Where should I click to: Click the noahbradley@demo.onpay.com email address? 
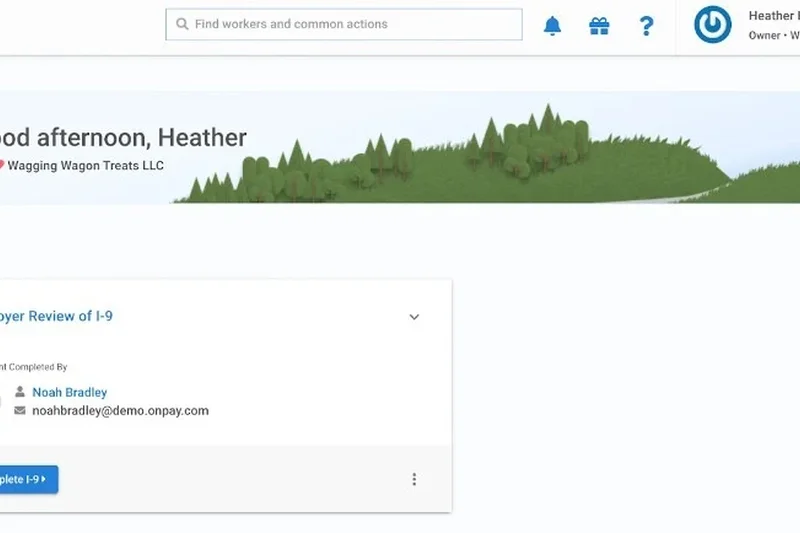[x=120, y=410]
